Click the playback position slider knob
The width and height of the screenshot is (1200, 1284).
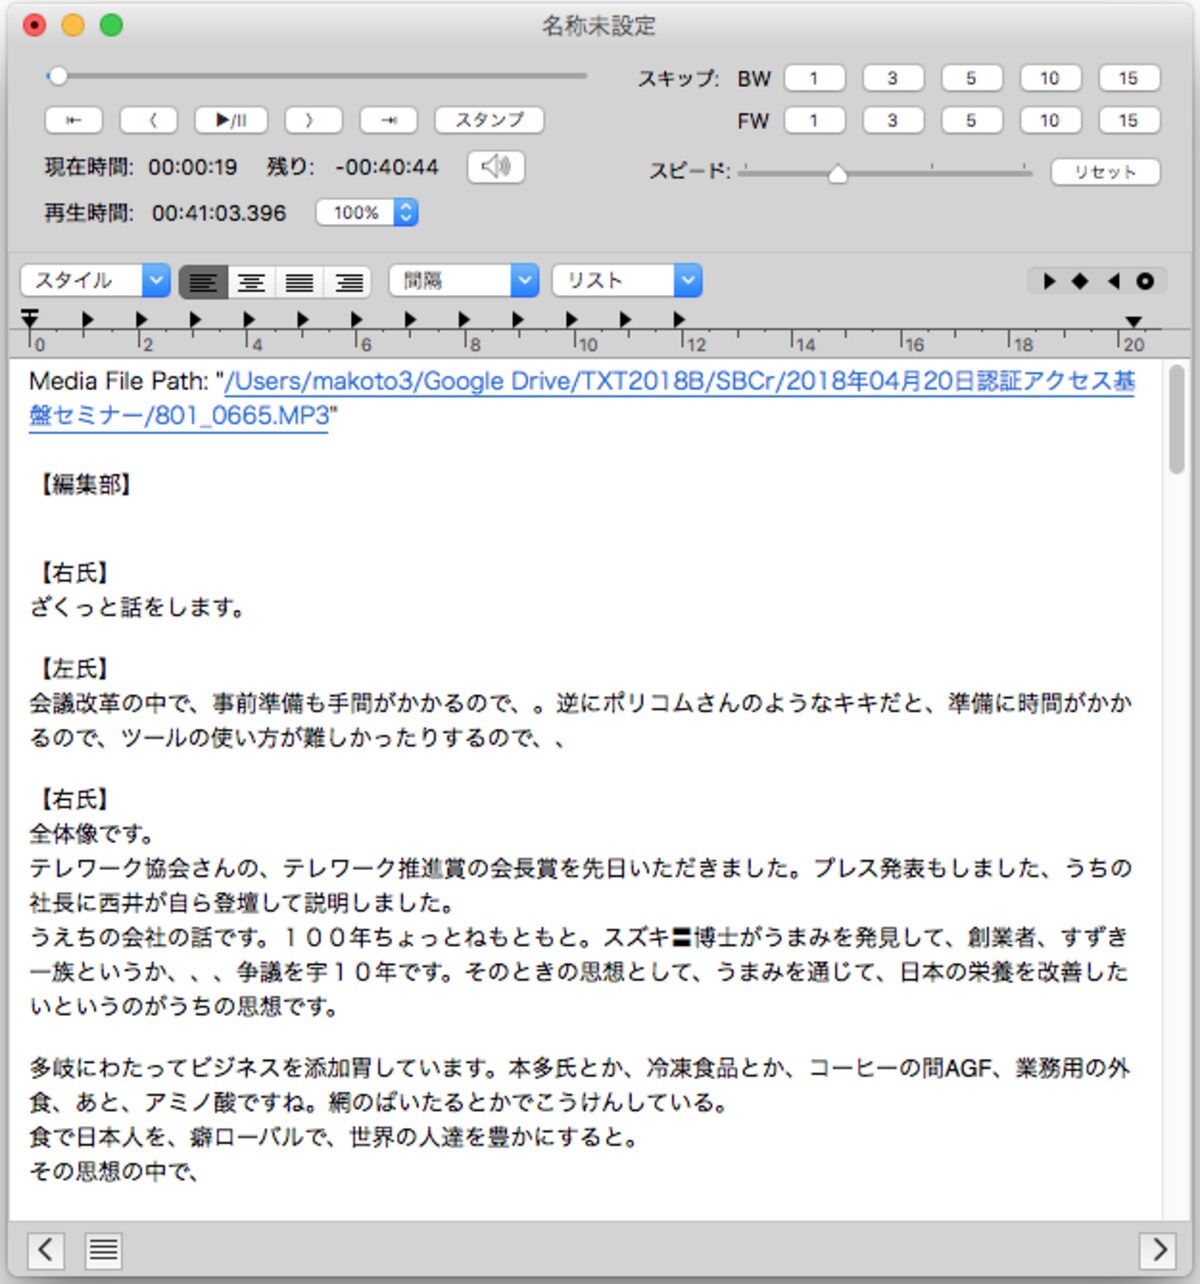(58, 76)
